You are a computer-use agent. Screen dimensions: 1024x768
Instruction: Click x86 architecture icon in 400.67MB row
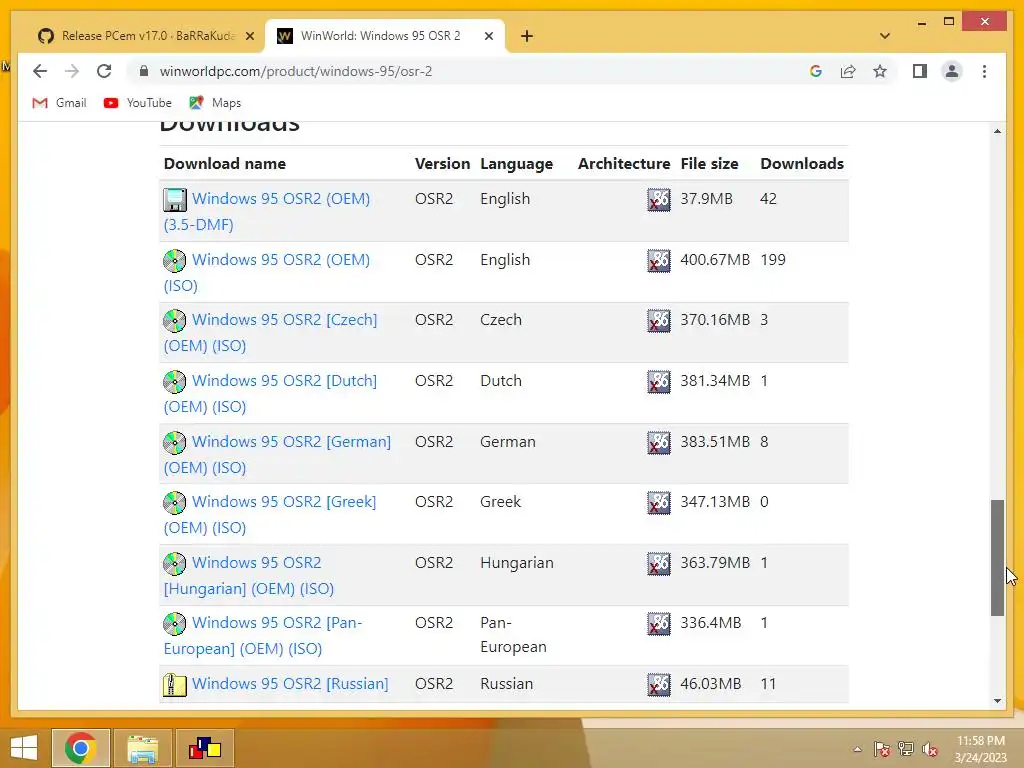click(658, 261)
